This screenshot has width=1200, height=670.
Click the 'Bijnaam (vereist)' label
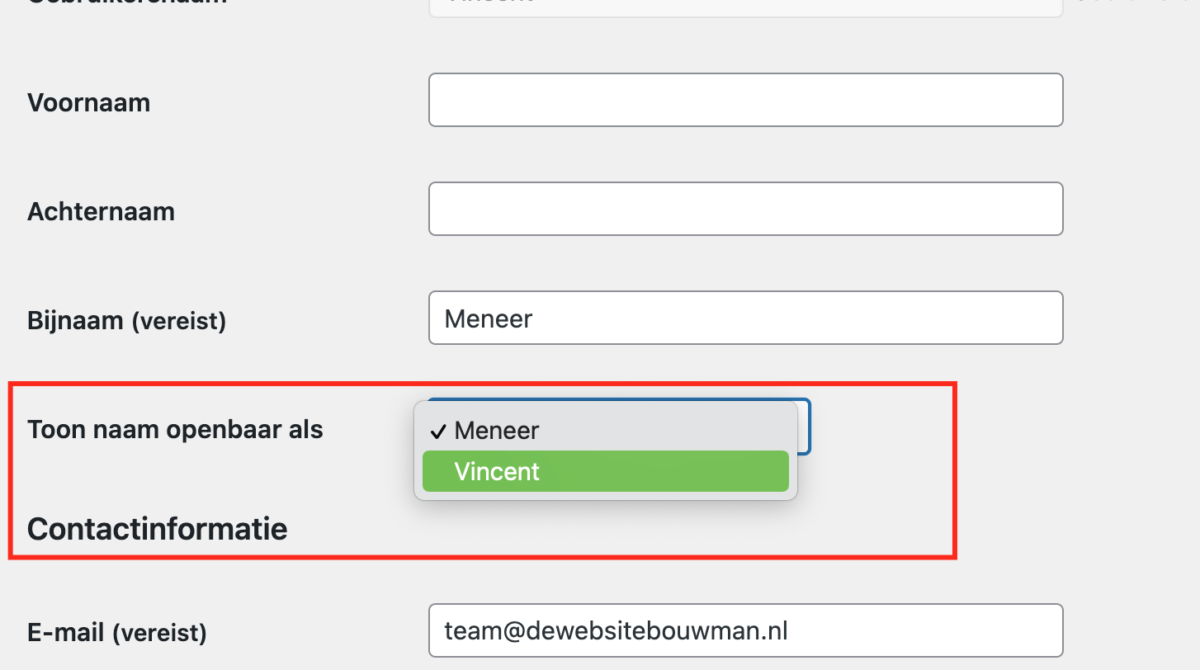pyautogui.click(x=127, y=321)
